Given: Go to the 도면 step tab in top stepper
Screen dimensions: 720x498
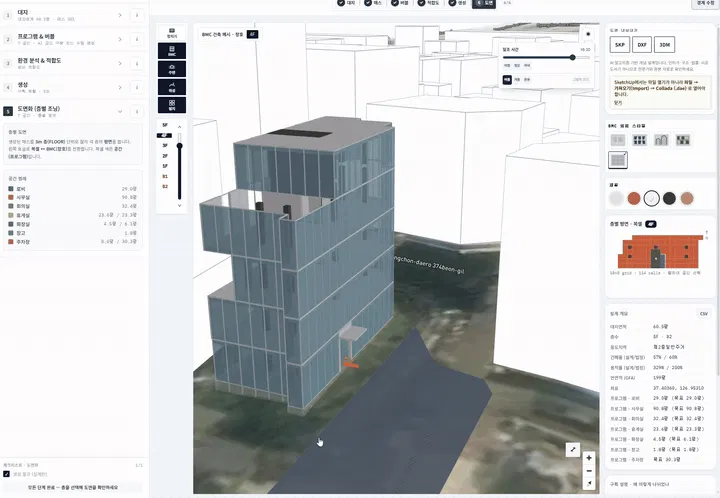Looking at the screenshot, I should (484, 3).
